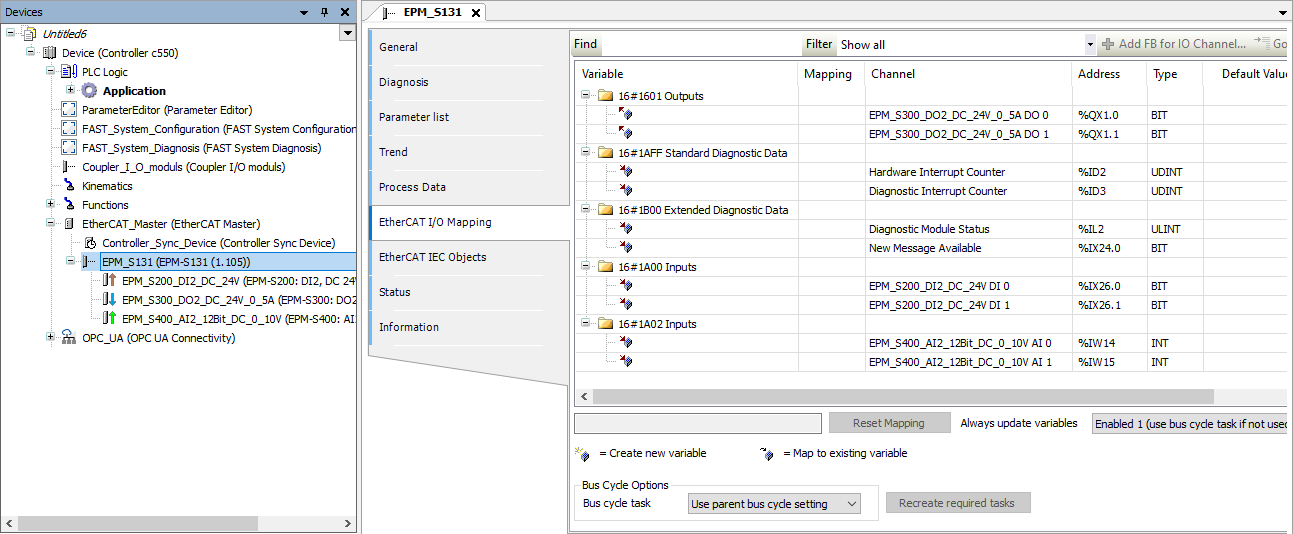Open the Devices panel dropdown arrow
The image size is (1293, 534).
point(304,12)
